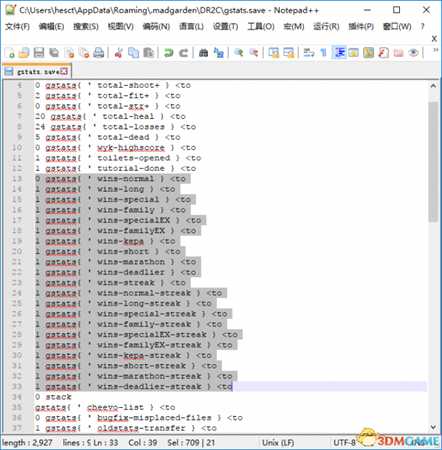Toggle the highlighted indent guide button
The height and width of the screenshot is (450, 442).
(339, 52)
